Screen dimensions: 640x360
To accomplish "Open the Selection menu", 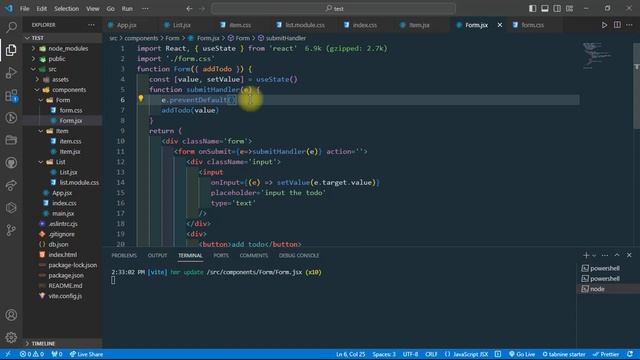I will [x=66, y=8].
